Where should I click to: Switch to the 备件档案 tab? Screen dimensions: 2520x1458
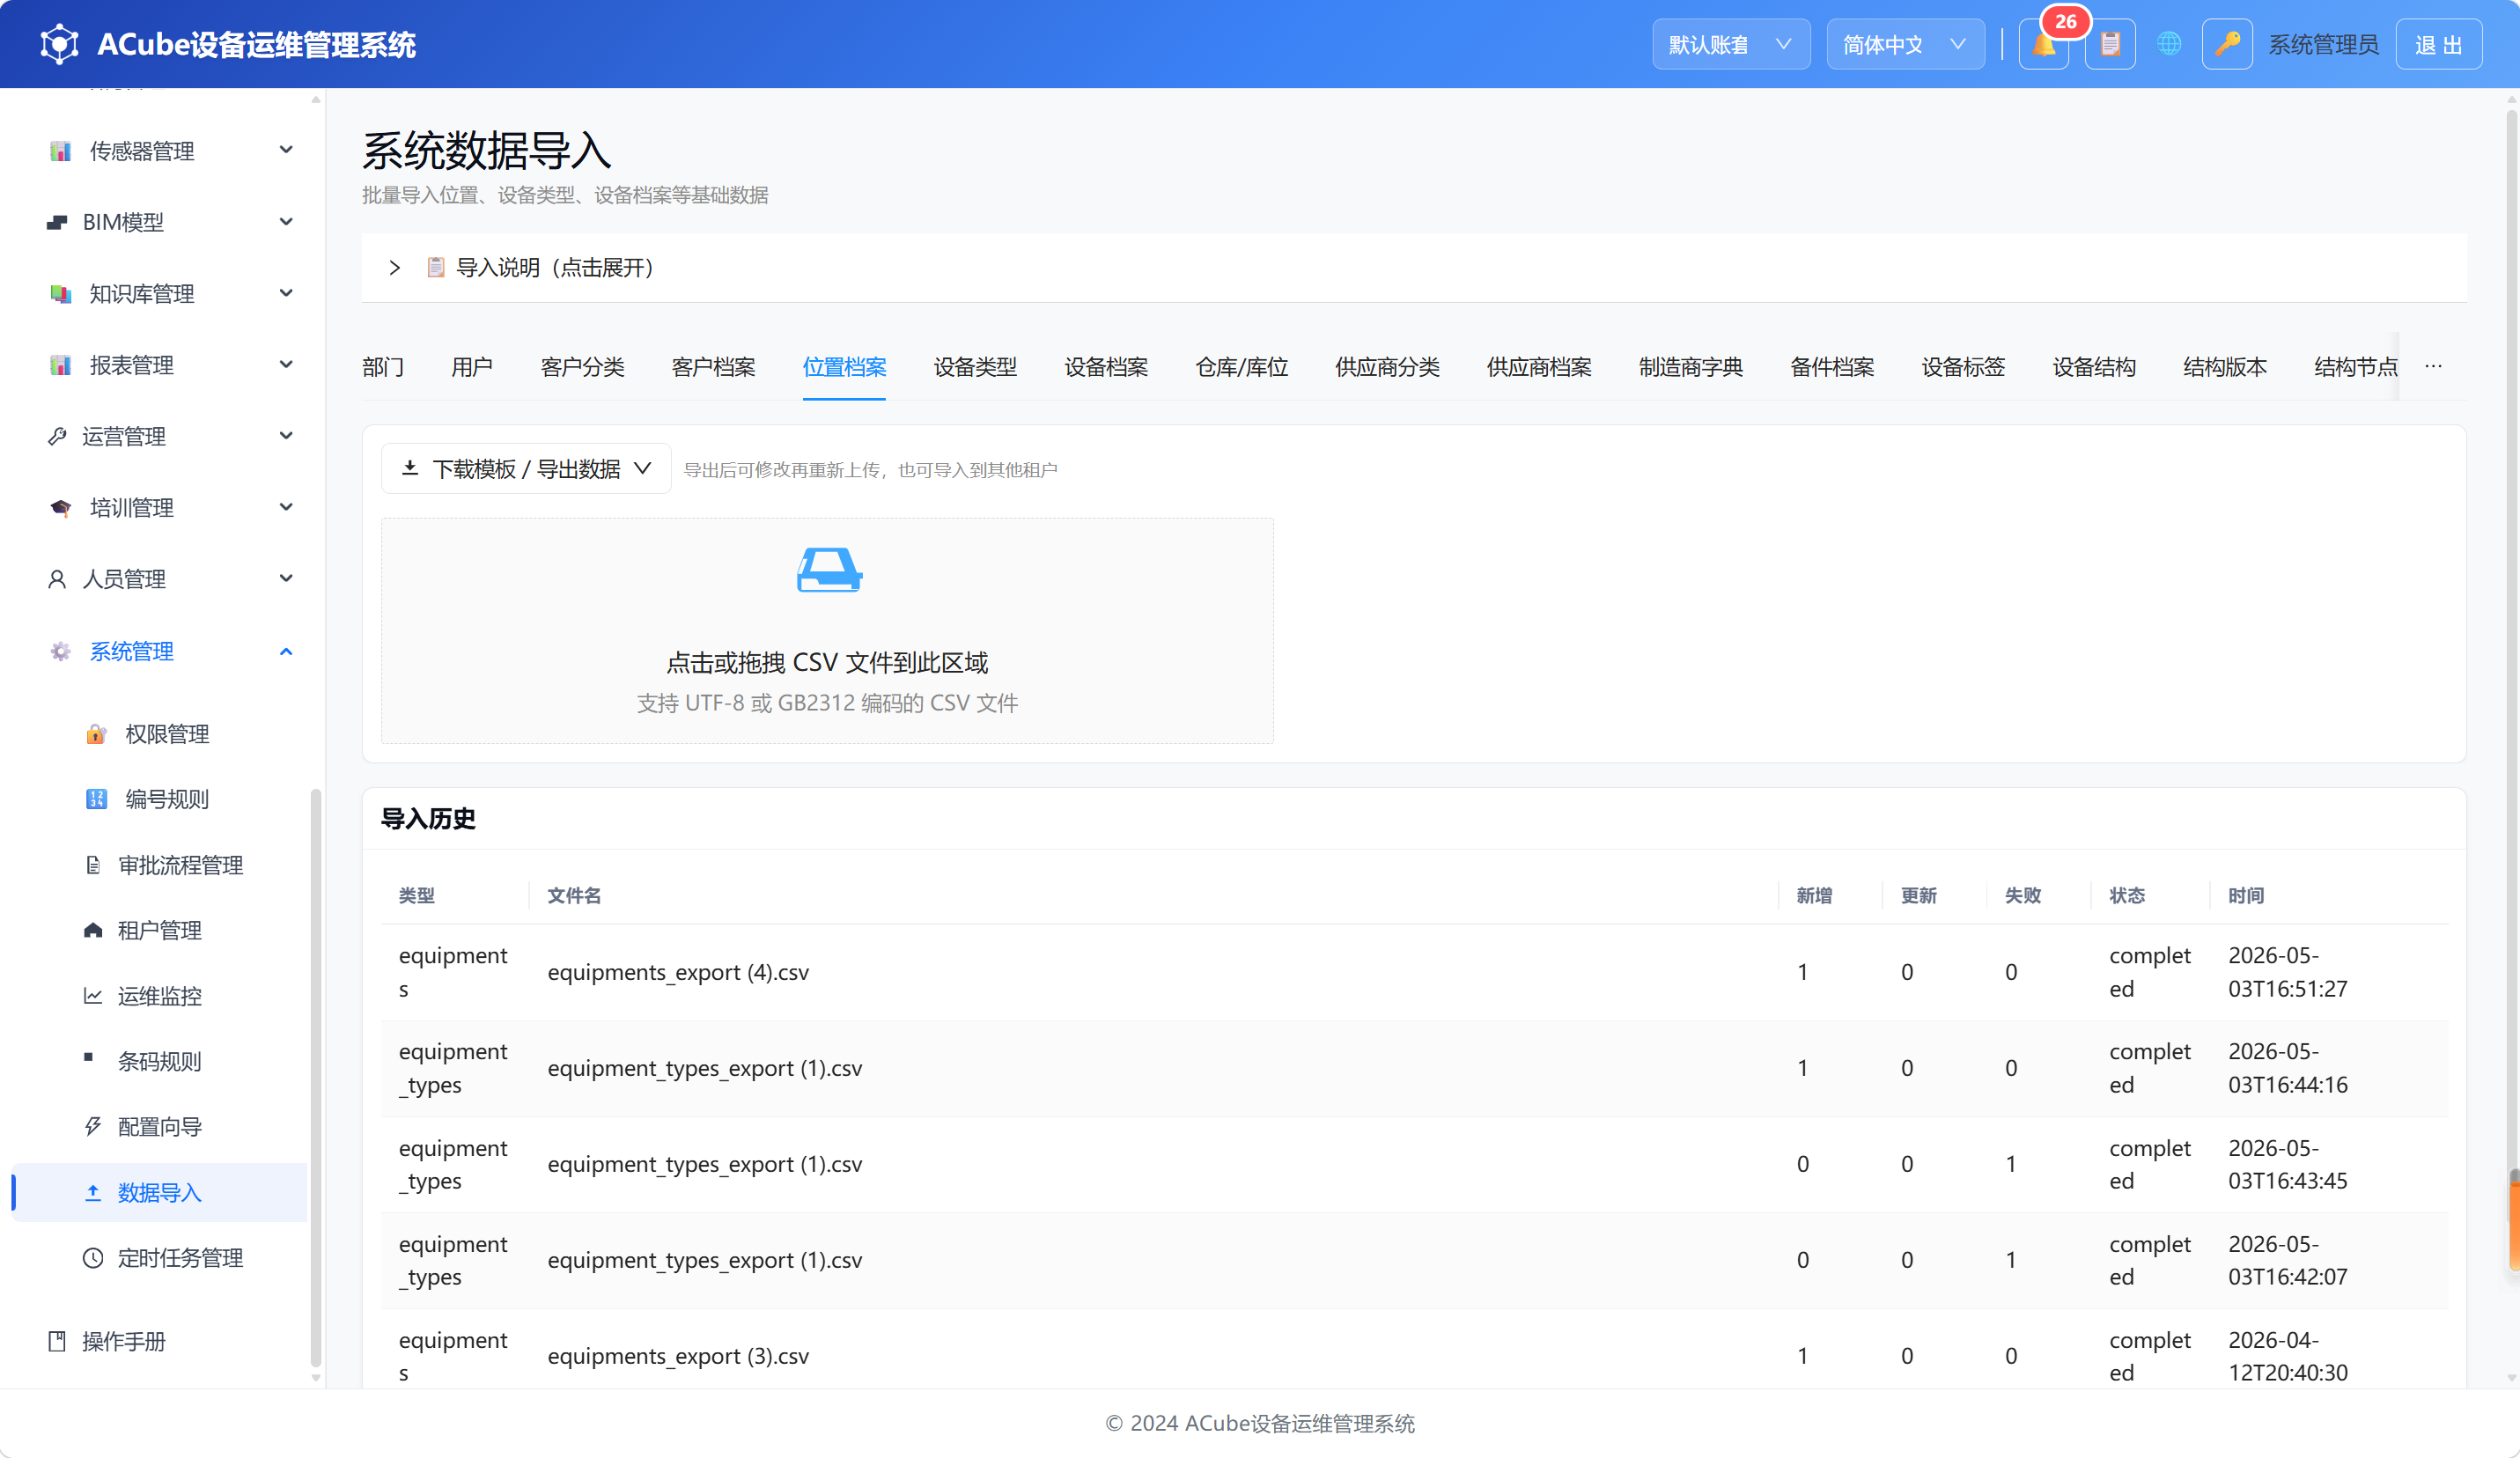pos(1832,367)
